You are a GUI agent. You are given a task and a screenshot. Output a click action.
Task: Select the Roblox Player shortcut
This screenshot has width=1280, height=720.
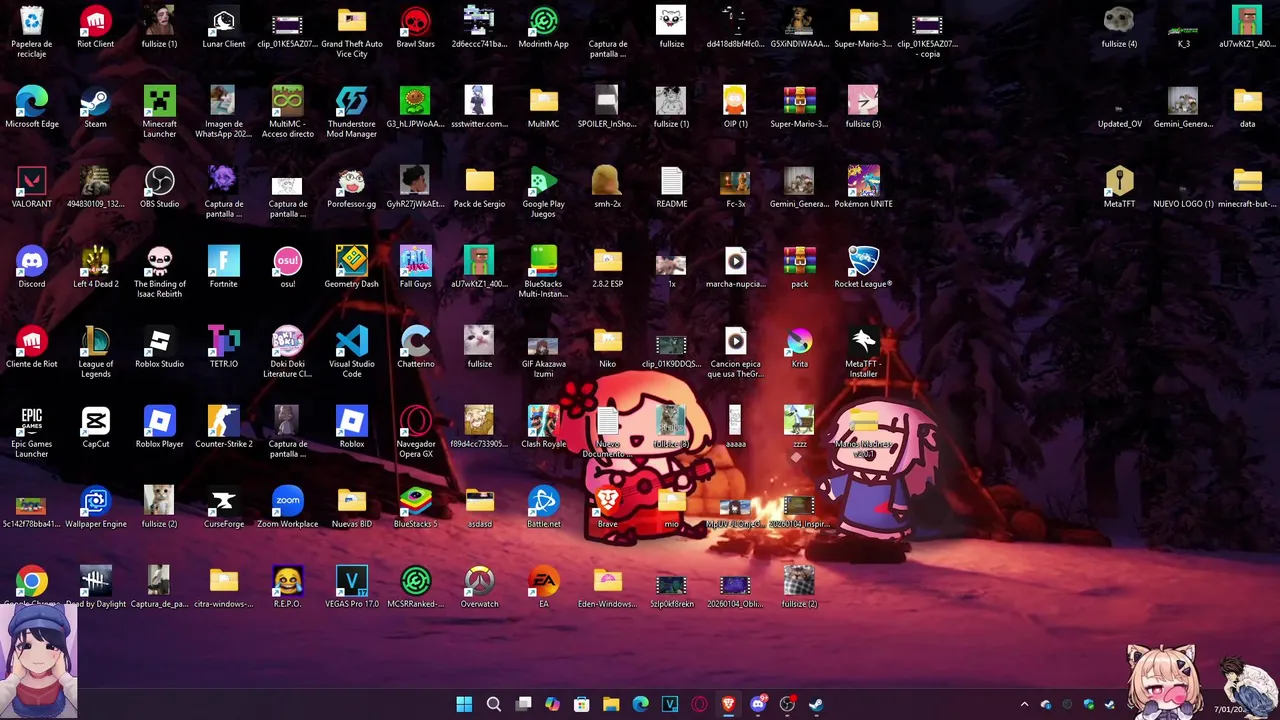[x=160, y=422]
